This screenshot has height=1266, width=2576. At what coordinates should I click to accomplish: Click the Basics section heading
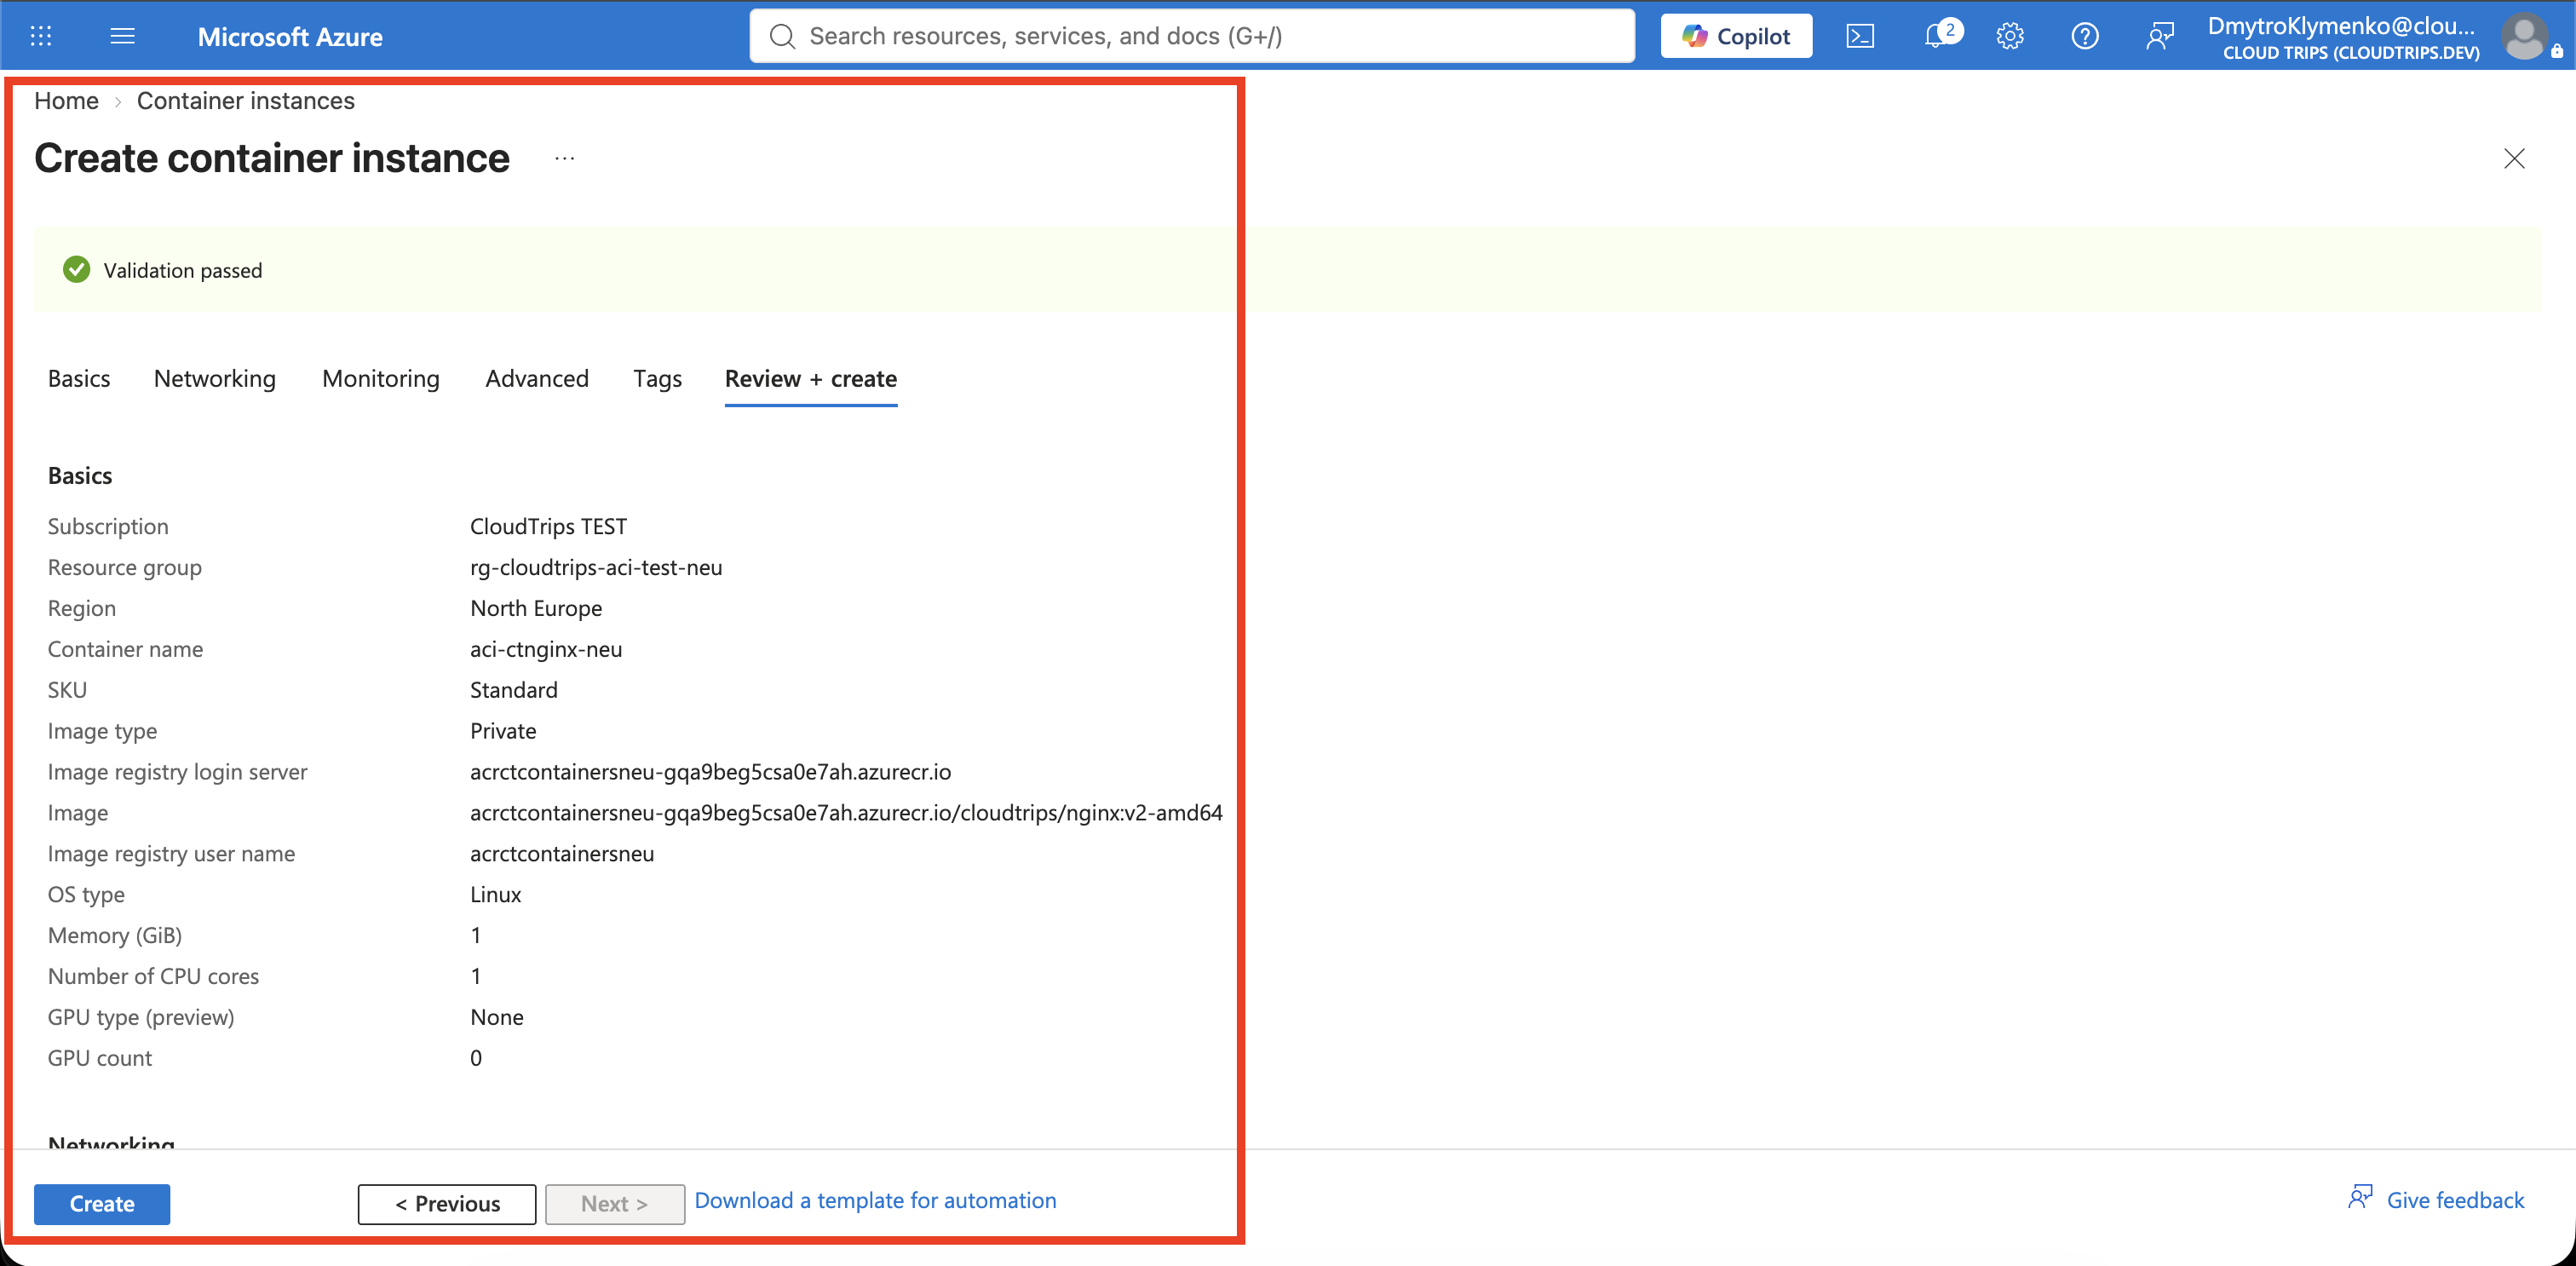coord(80,476)
